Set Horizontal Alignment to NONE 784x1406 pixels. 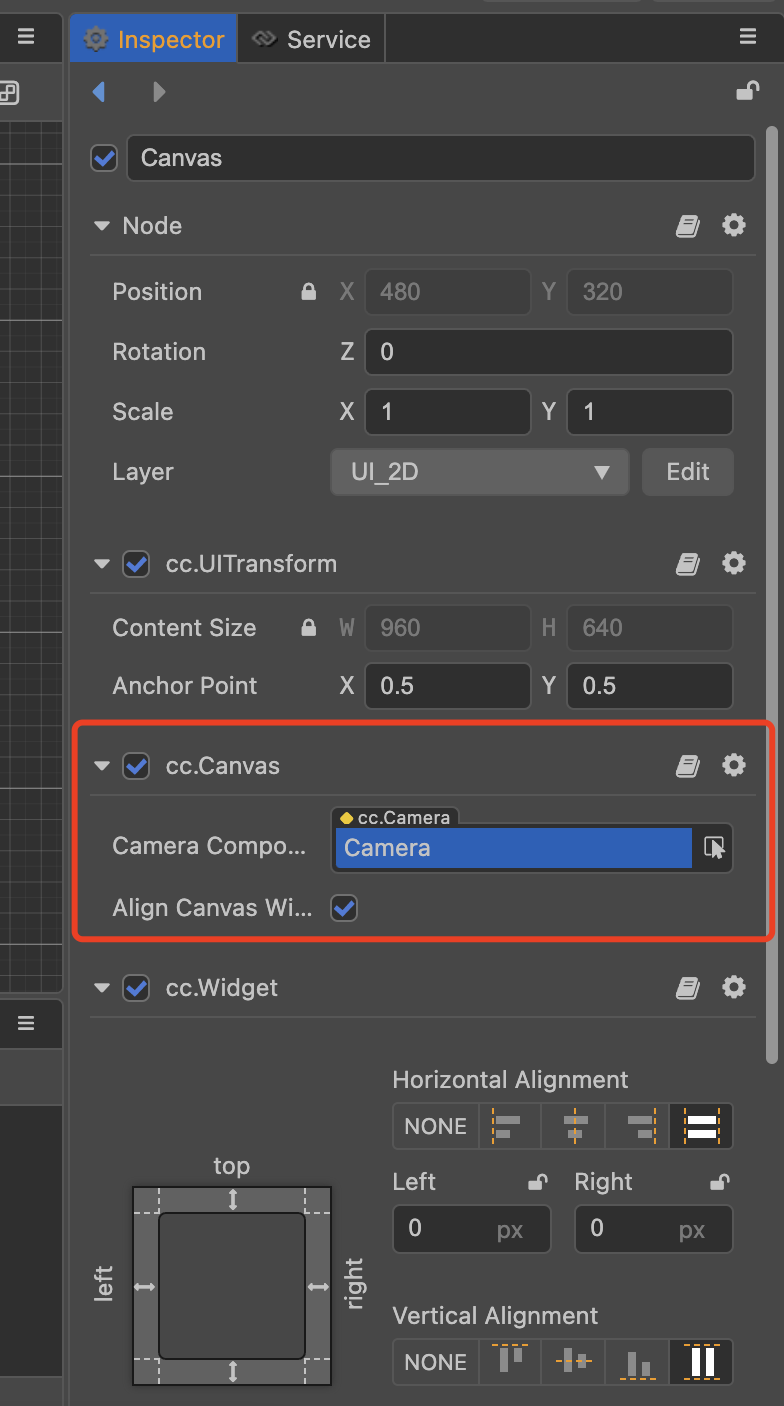pyautogui.click(x=435, y=1126)
